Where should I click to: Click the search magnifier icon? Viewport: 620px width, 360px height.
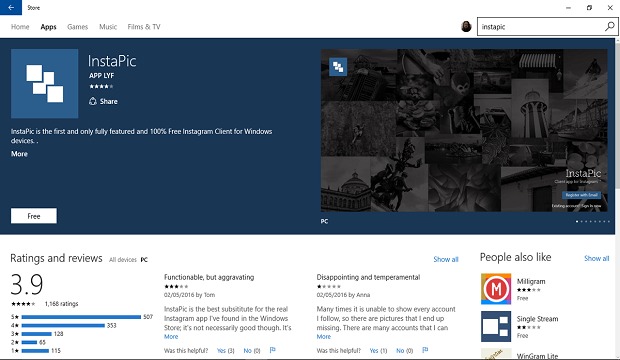tap(609, 27)
